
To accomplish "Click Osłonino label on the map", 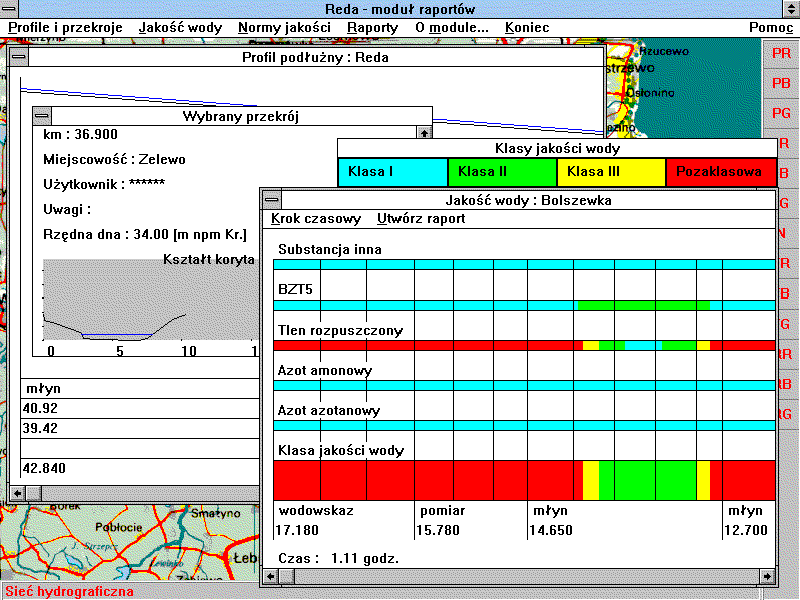I will click(x=651, y=93).
